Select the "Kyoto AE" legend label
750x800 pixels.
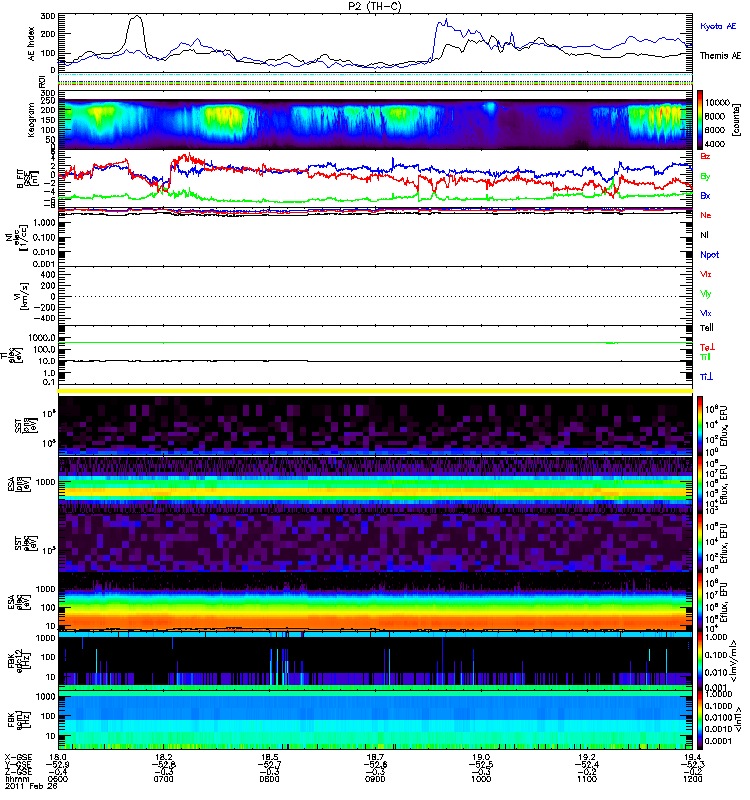[718, 26]
